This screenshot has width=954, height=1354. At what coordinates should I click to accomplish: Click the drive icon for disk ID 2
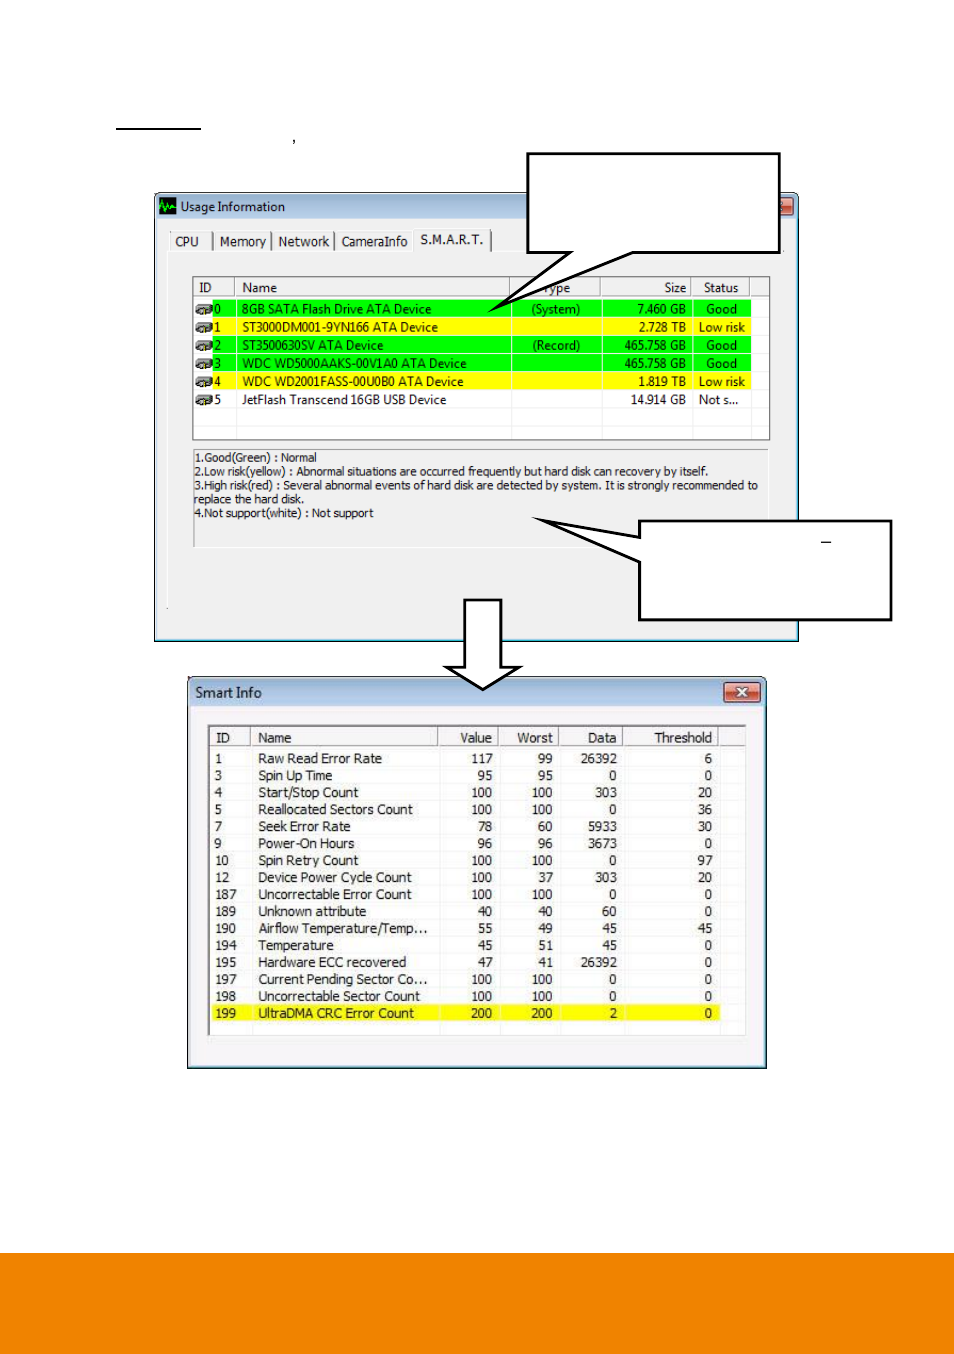tap(203, 345)
